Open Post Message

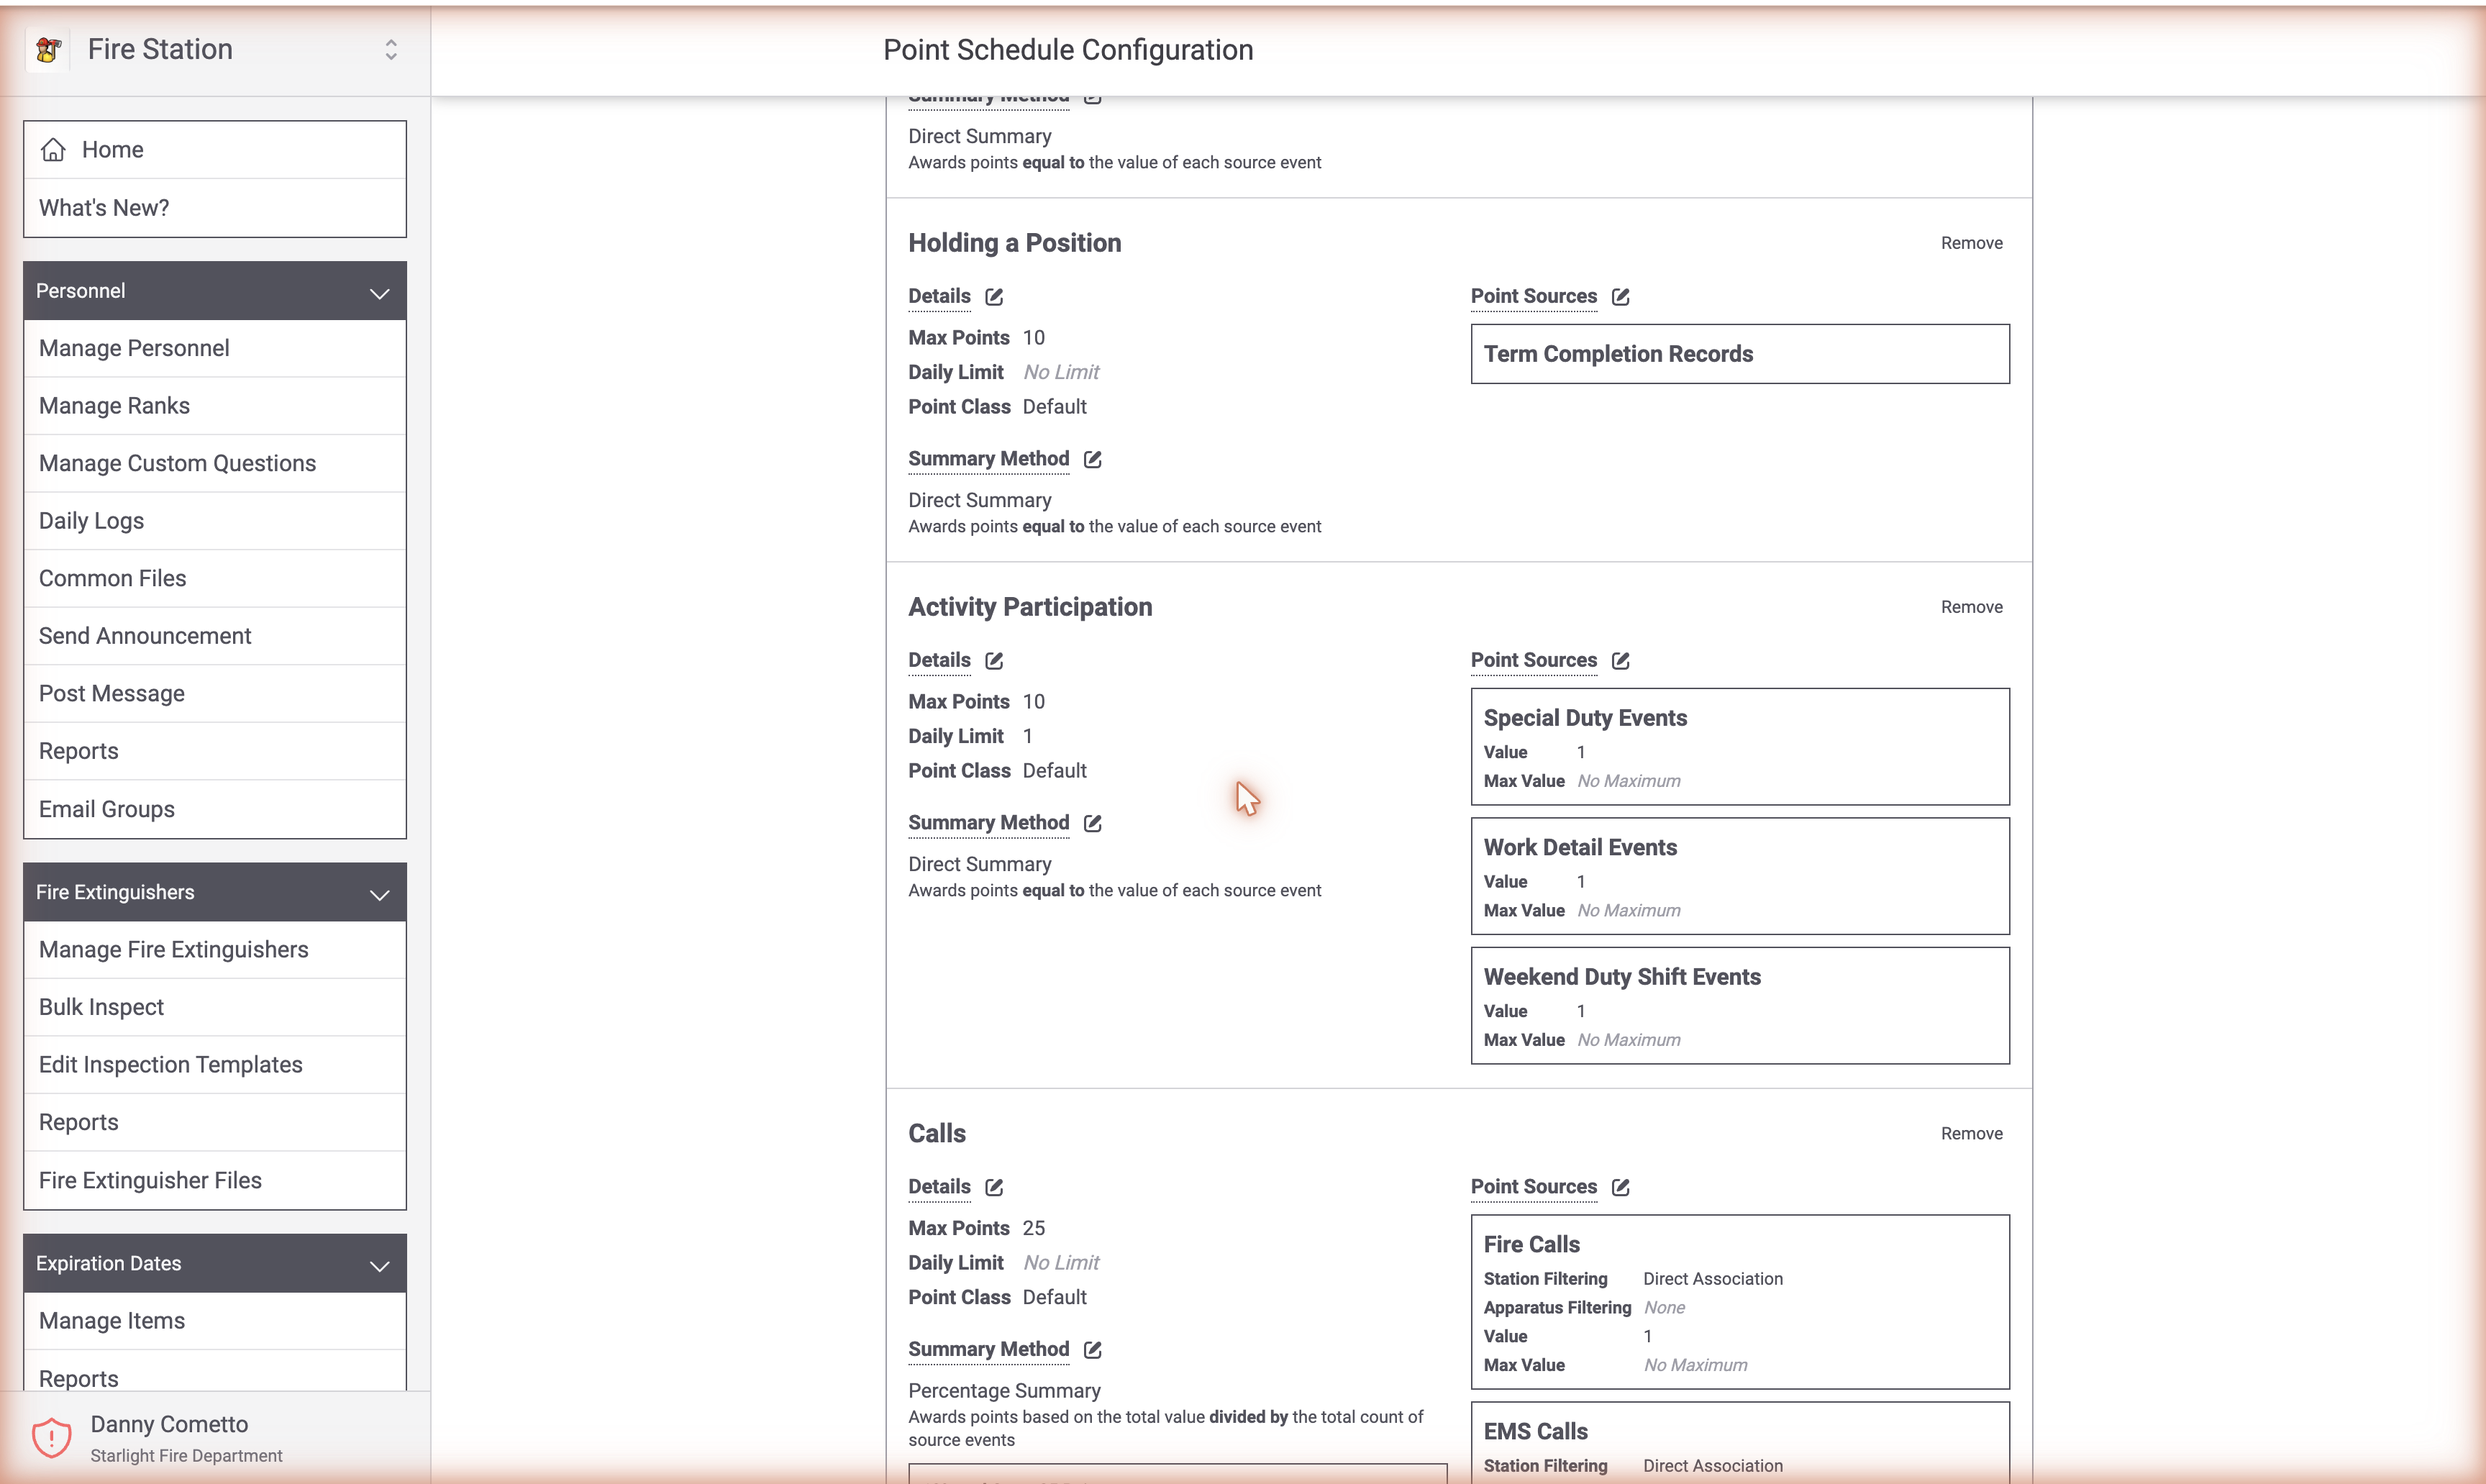pos(215,694)
